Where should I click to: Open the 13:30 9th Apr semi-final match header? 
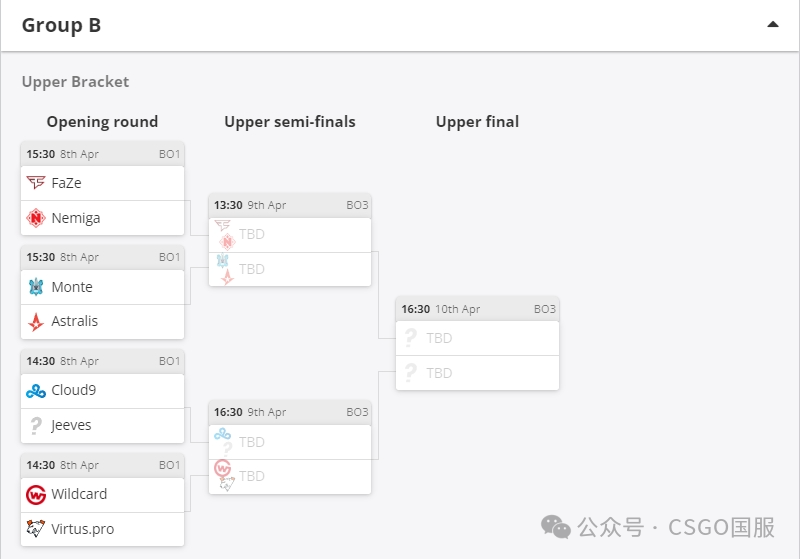click(290, 205)
